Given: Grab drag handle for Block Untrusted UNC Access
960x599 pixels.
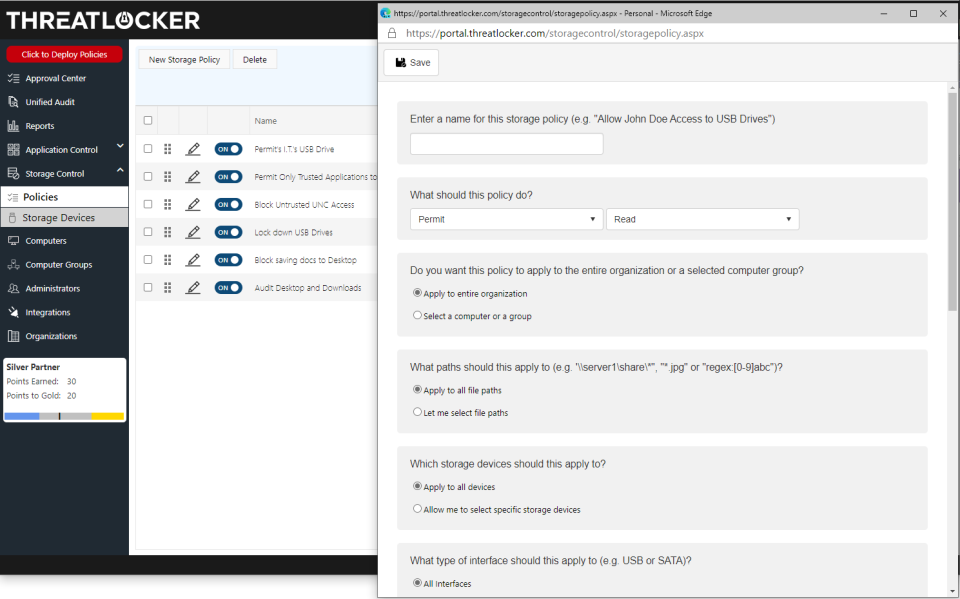Looking at the screenshot, I should [x=168, y=205].
